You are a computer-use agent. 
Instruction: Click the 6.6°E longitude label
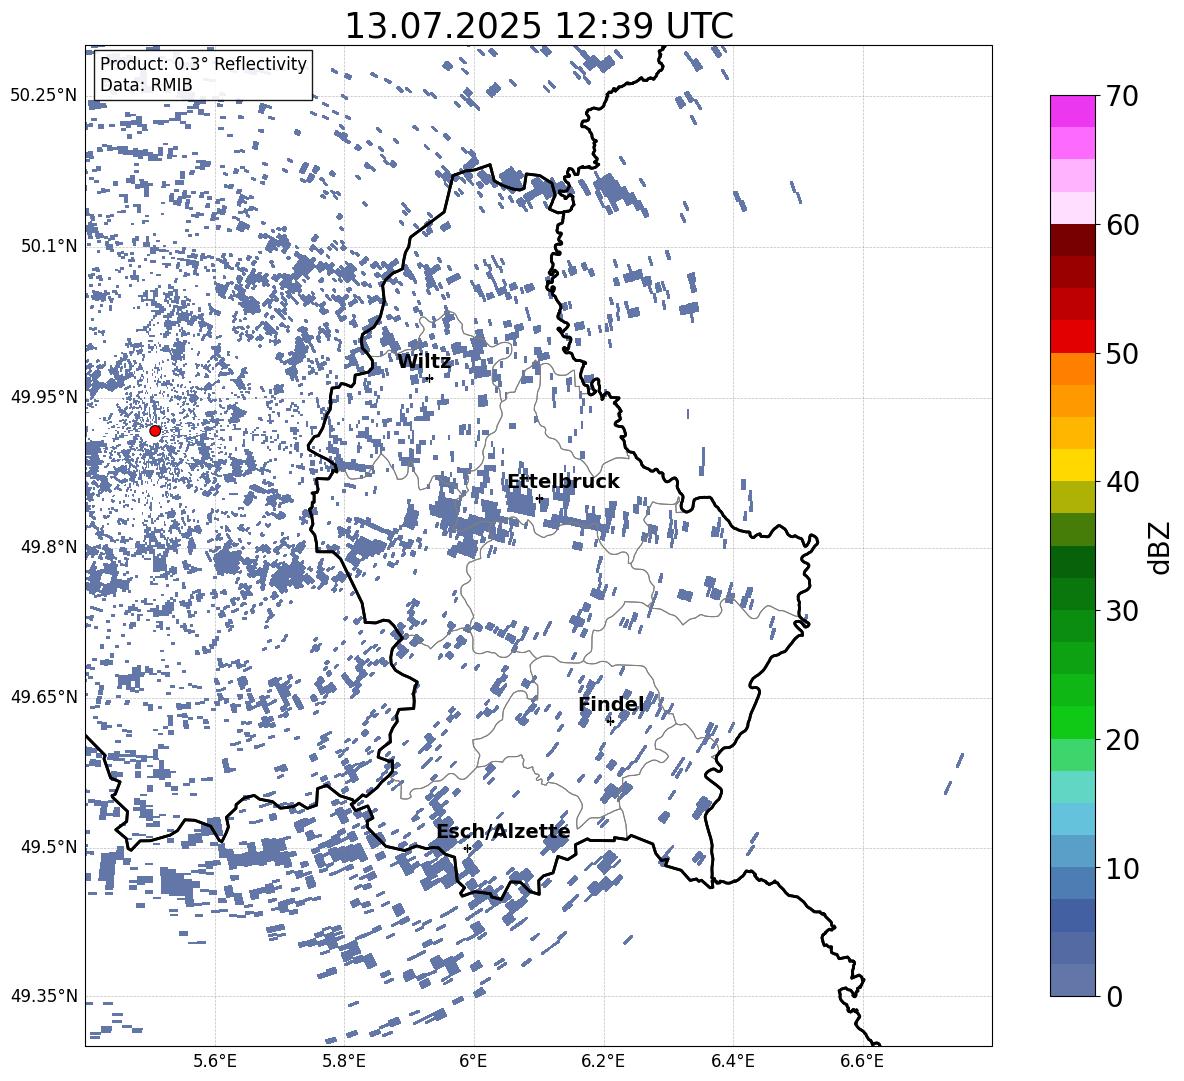click(x=862, y=1061)
